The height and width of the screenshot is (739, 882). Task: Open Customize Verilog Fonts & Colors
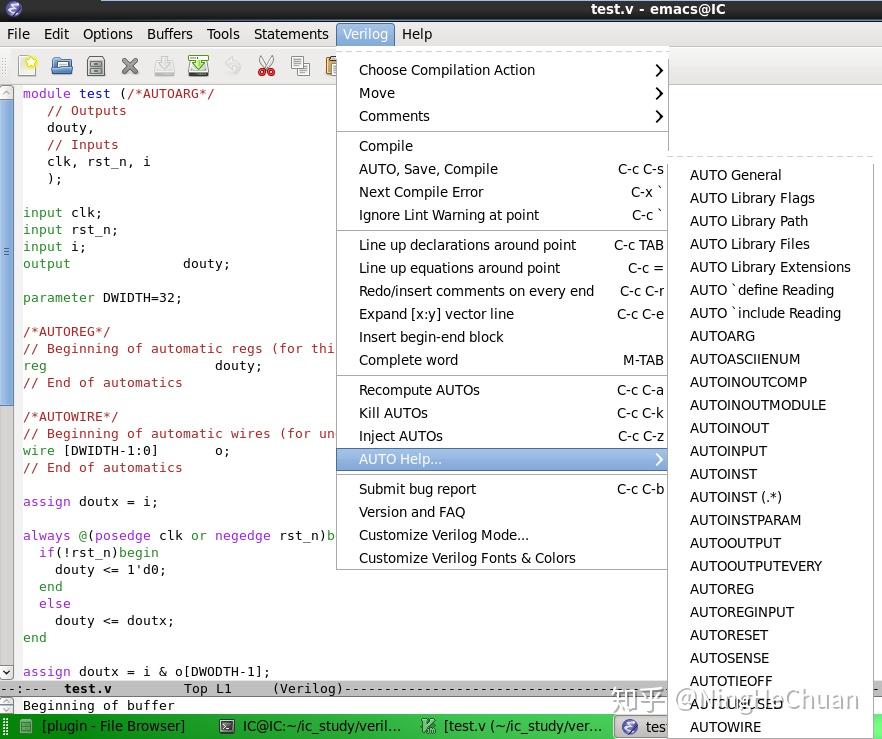467,558
